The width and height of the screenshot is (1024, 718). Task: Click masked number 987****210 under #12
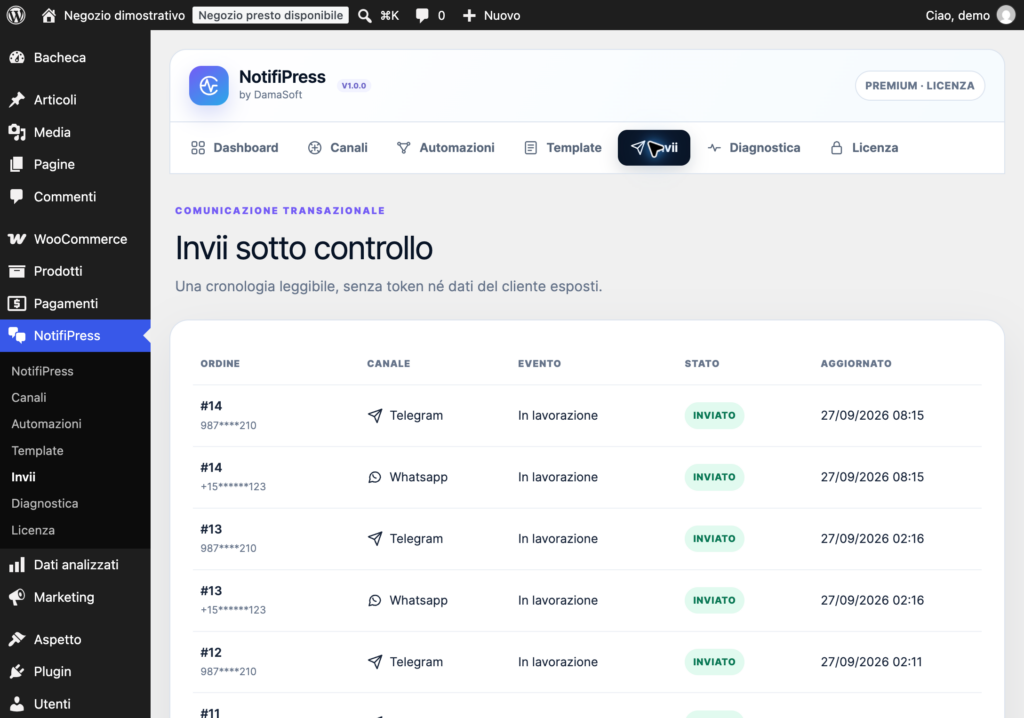tap(229, 671)
